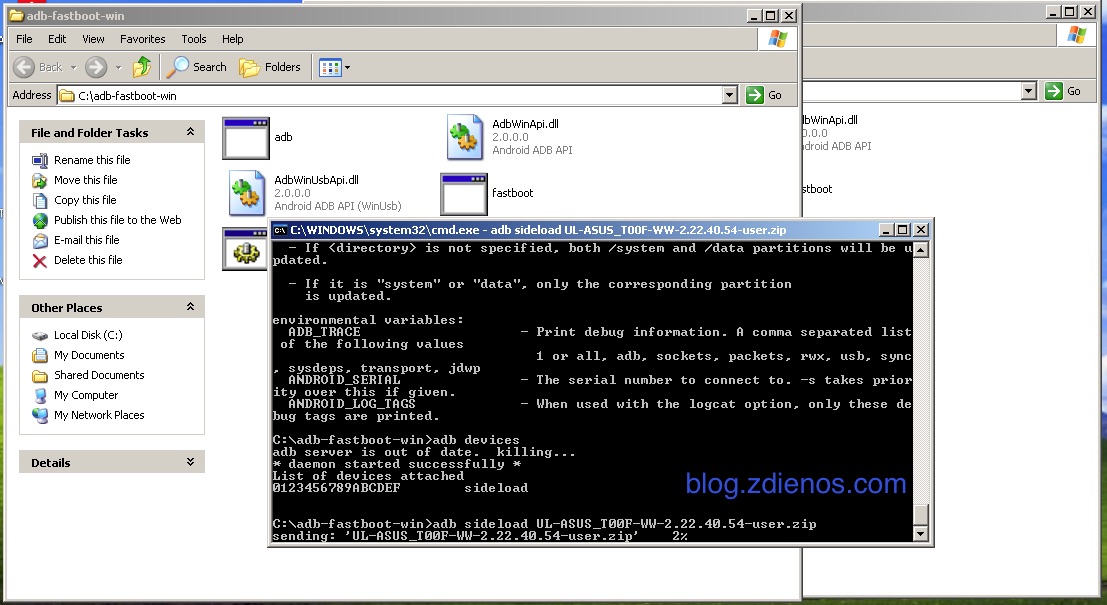Viewport: 1107px width, 605px height.
Task: Open the Edit menu
Action: tap(57, 39)
